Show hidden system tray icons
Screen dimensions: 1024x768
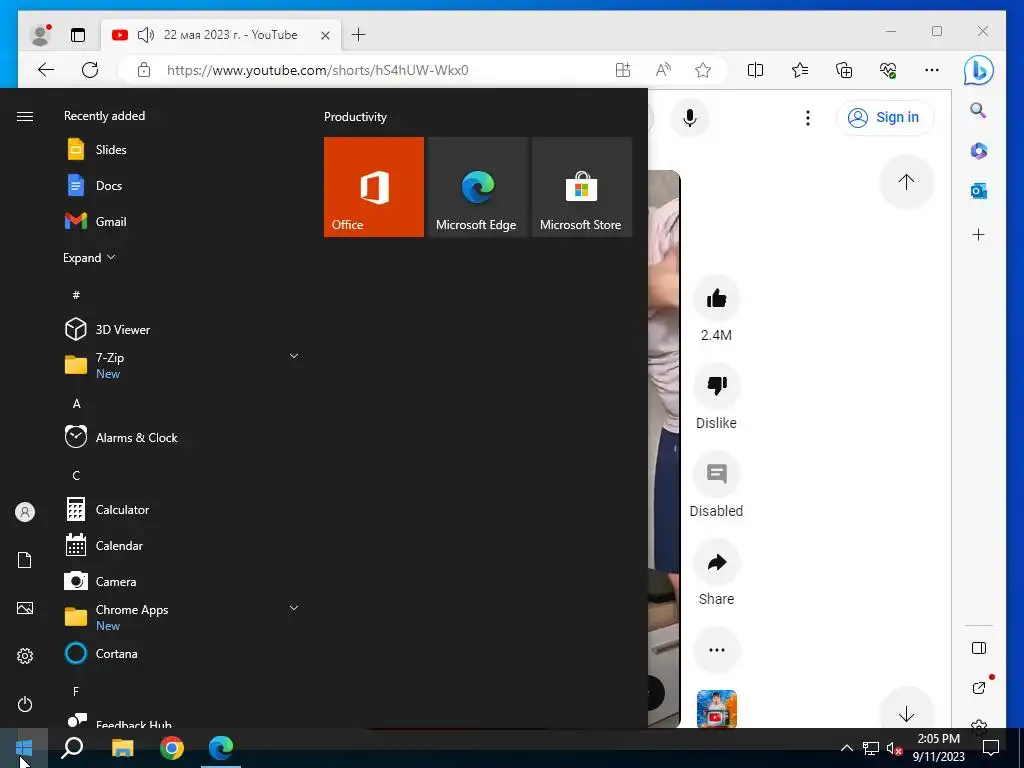(x=846, y=748)
